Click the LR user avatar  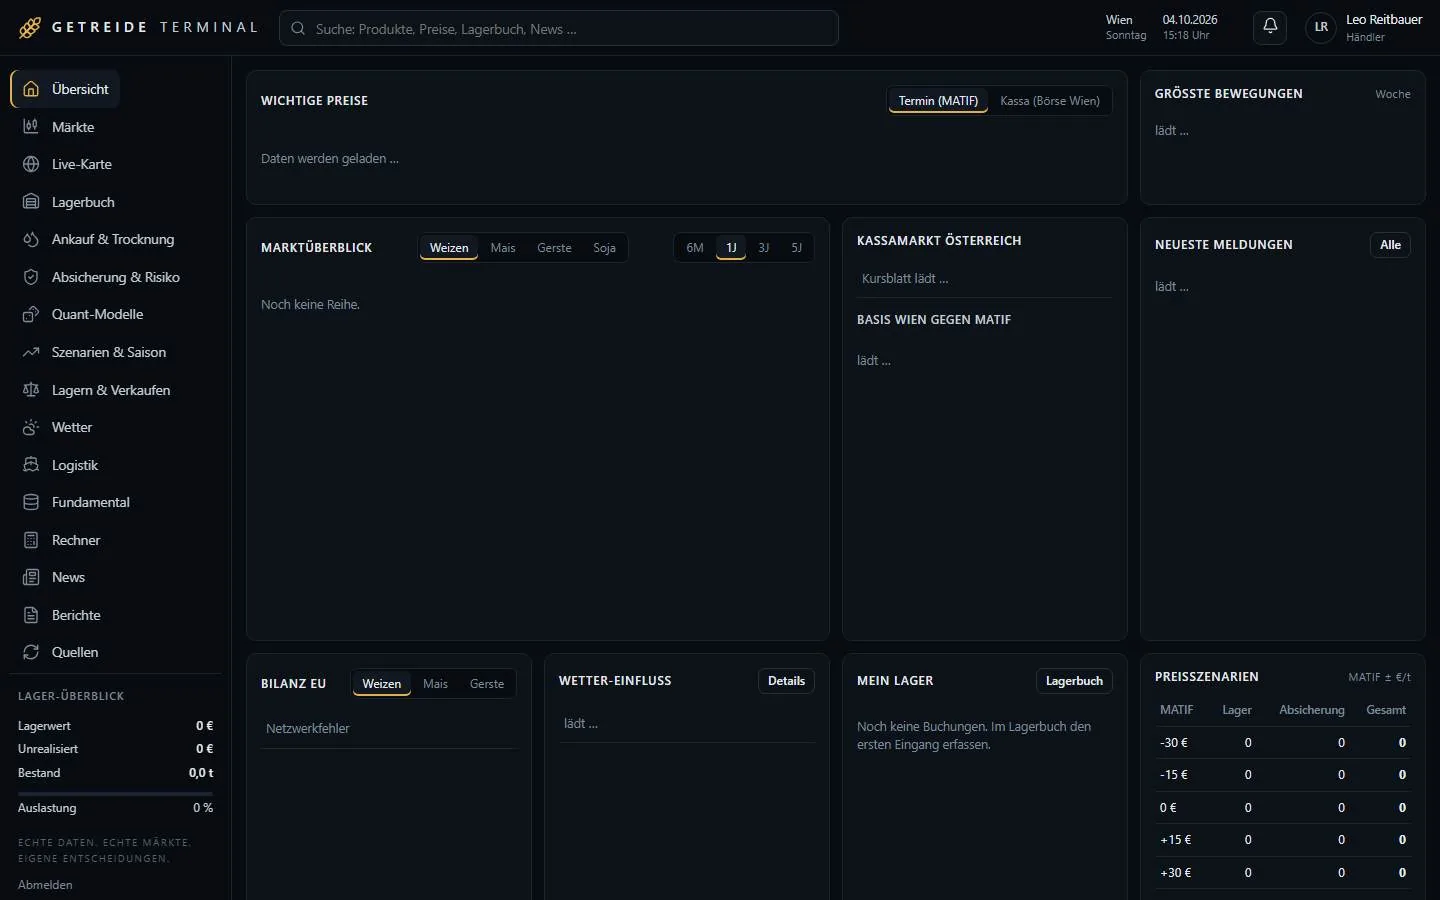tap(1321, 27)
